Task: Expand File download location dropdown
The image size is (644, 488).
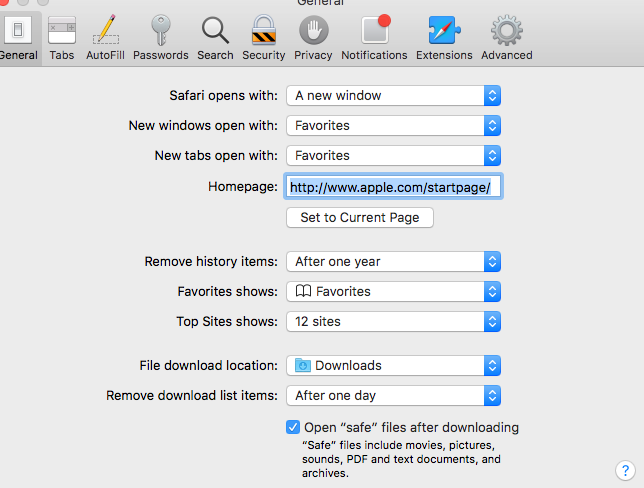Action: (393, 365)
